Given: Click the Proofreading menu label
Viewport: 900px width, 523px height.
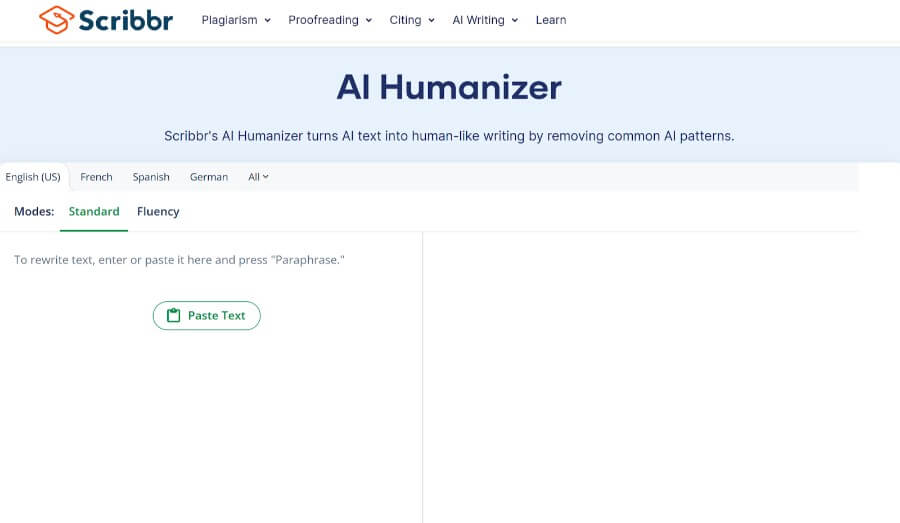Looking at the screenshot, I should 321,20.
